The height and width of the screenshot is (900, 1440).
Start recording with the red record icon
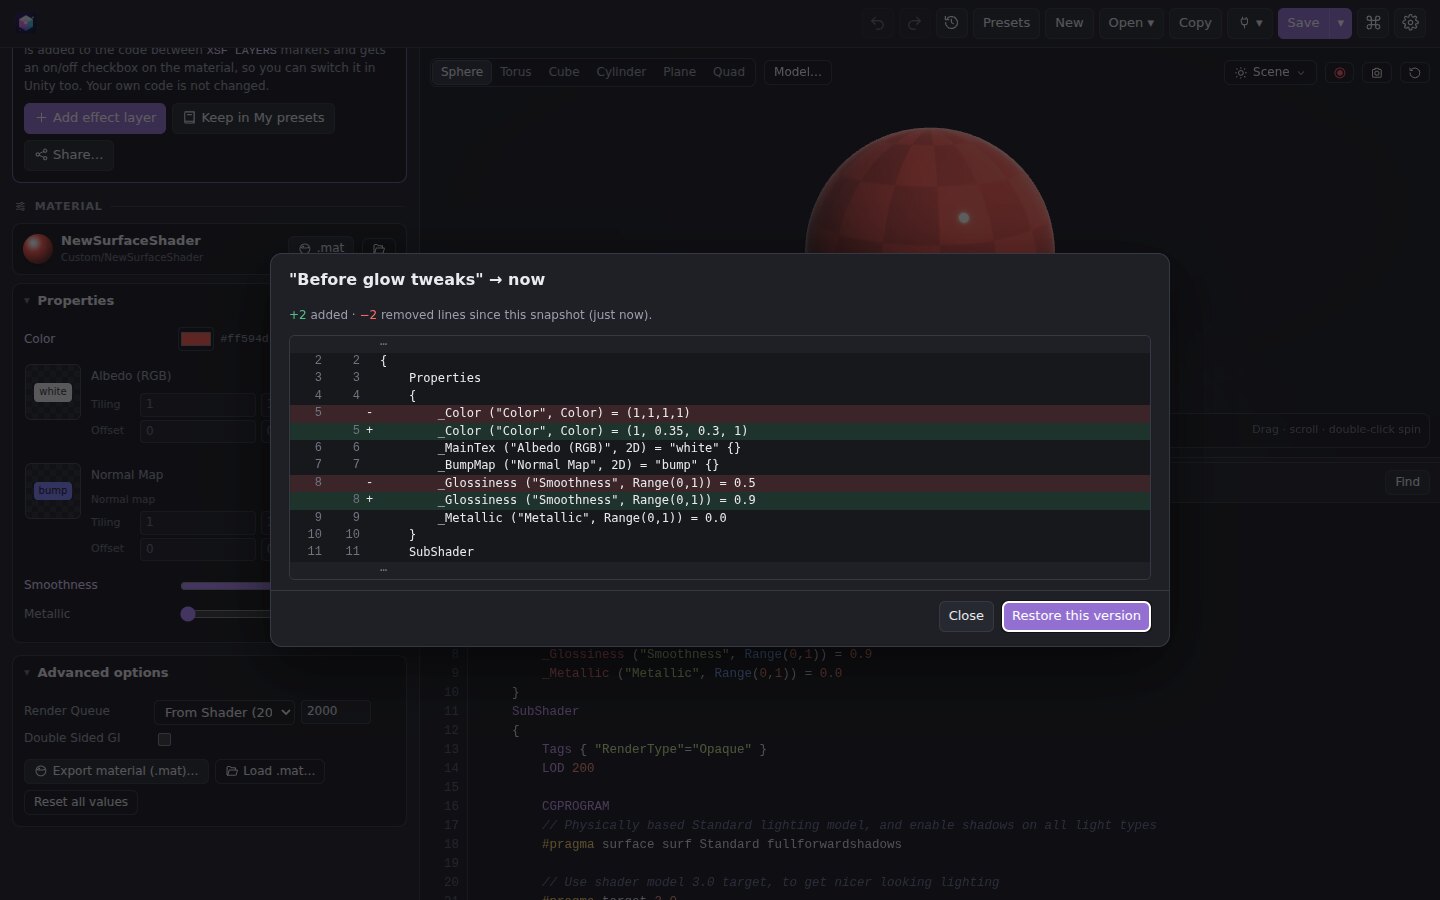tap(1340, 73)
